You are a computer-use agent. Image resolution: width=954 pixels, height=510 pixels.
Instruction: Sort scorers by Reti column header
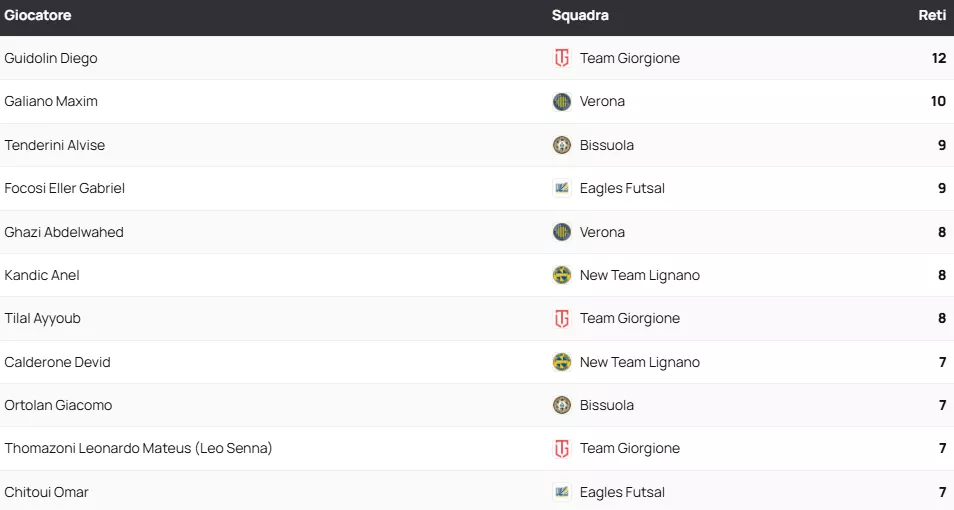932,16
